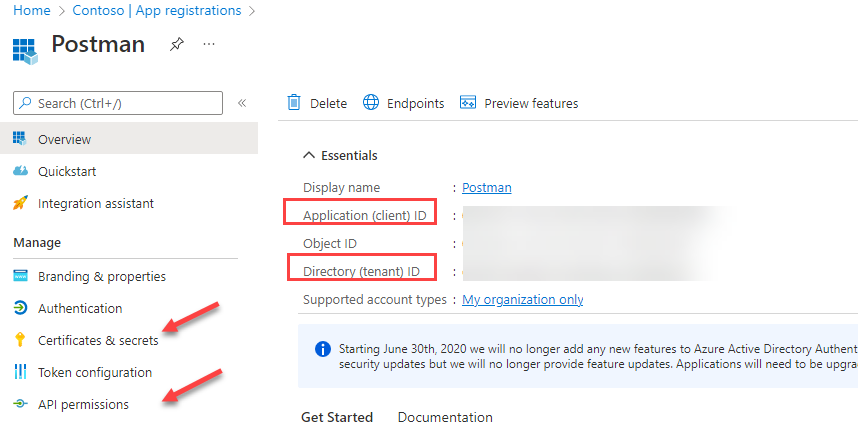This screenshot has width=858, height=426.
Task: Focus the Search (Ctrl+/) field
Action: point(118,103)
